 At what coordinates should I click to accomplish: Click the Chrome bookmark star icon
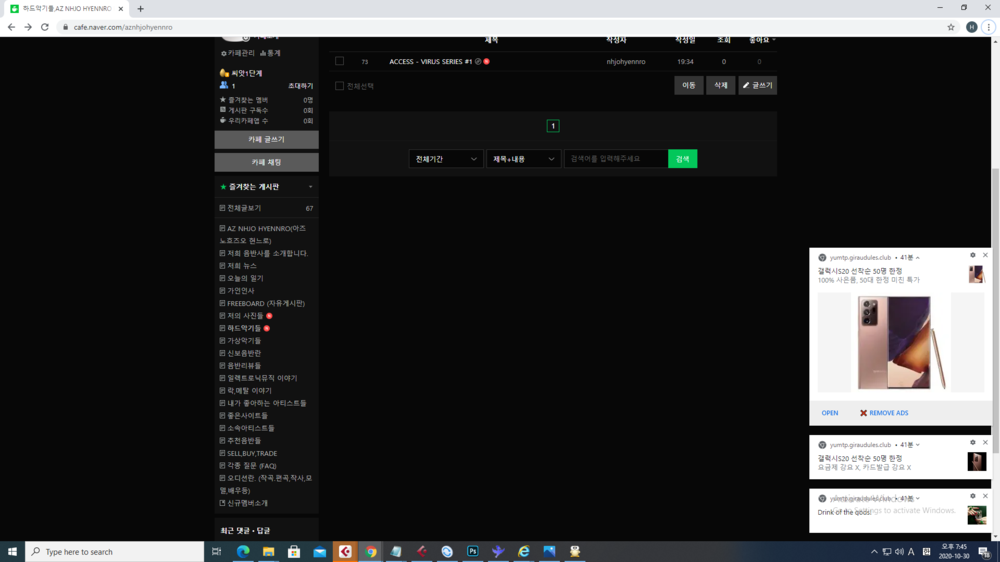pyautogui.click(x=951, y=27)
